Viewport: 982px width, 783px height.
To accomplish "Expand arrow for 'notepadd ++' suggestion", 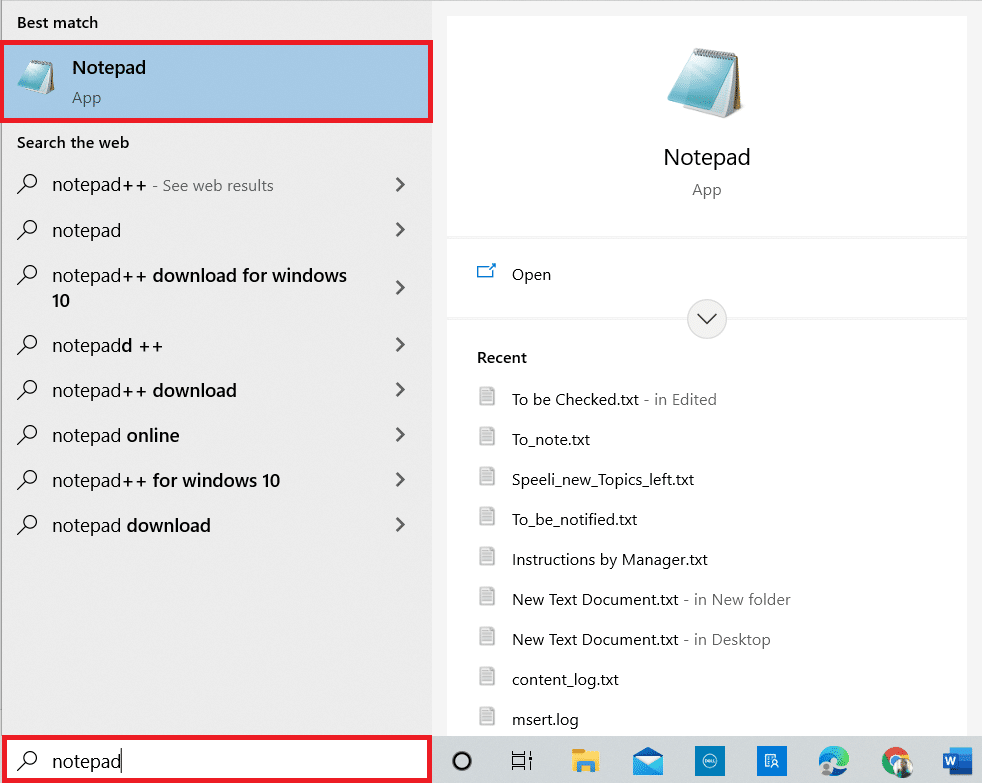I will pos(400,345).
